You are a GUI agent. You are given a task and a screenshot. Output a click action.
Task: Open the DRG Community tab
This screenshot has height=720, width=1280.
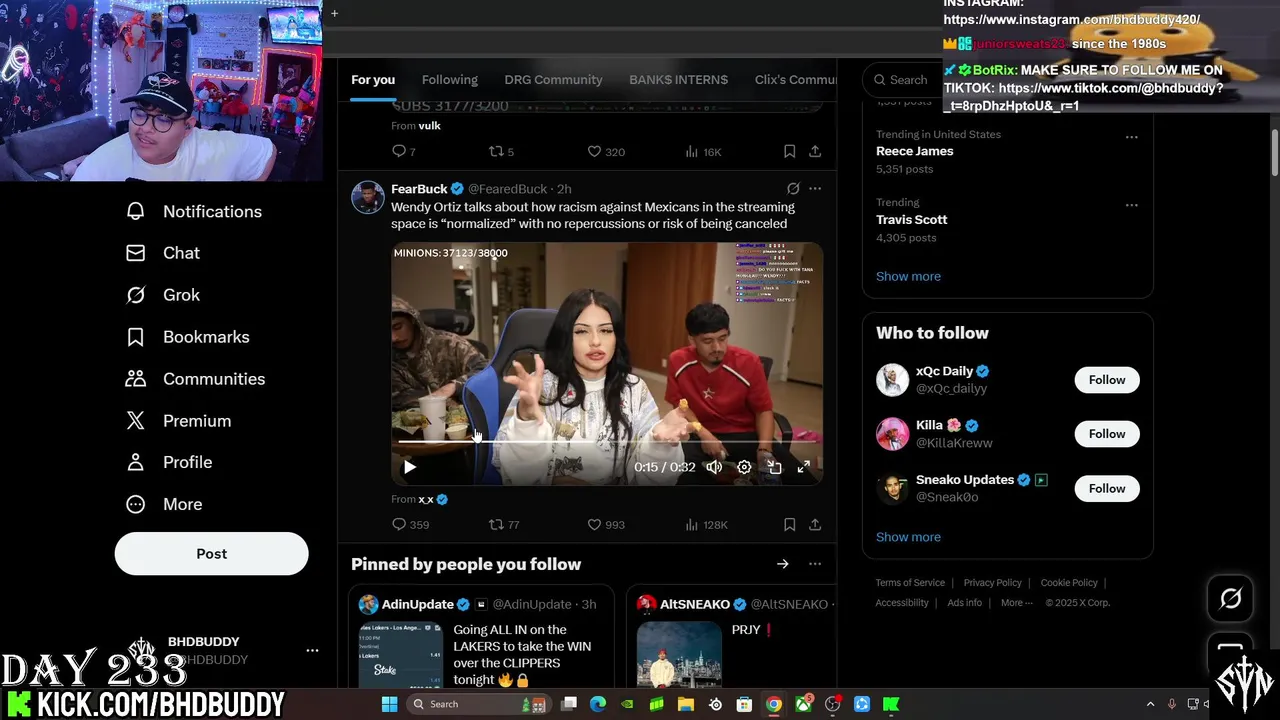(x=553, y=80)
